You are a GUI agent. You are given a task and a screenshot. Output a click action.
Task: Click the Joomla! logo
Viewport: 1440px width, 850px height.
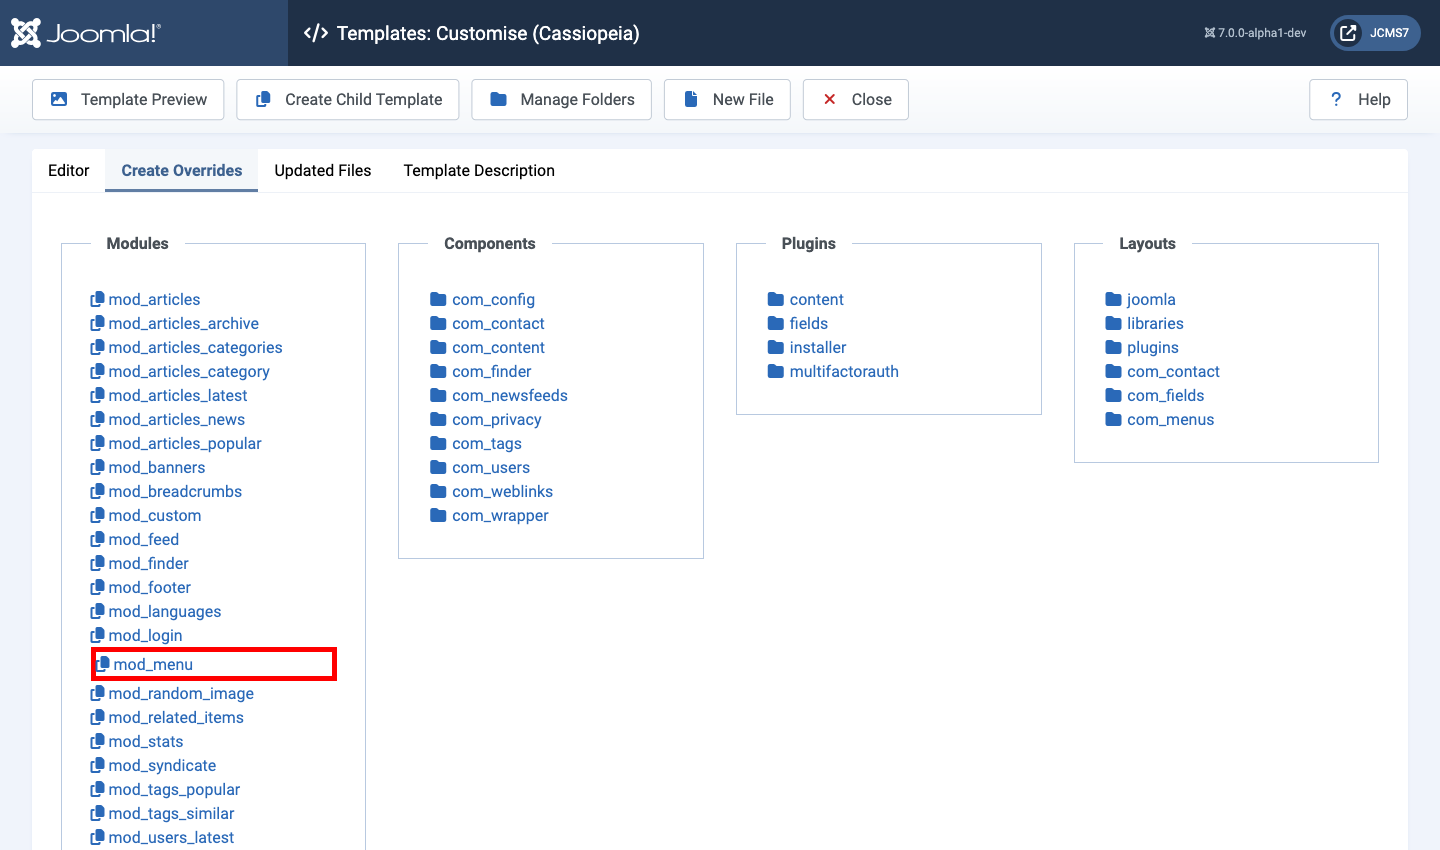tap(85, 33)
